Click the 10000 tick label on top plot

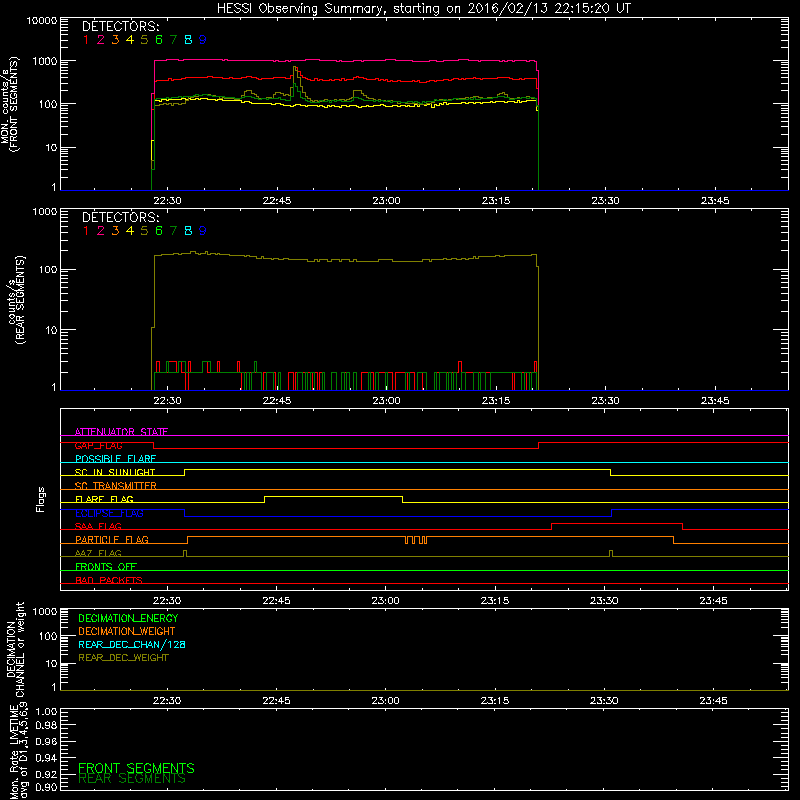(x=42, y=20)
